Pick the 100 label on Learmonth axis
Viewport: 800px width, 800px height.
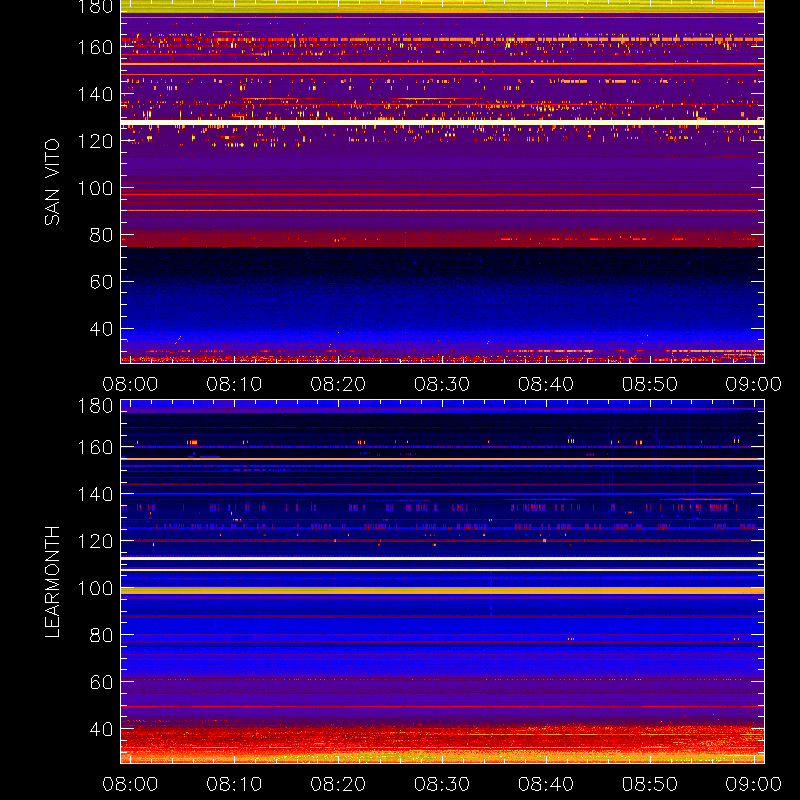[x=95, y=588]
